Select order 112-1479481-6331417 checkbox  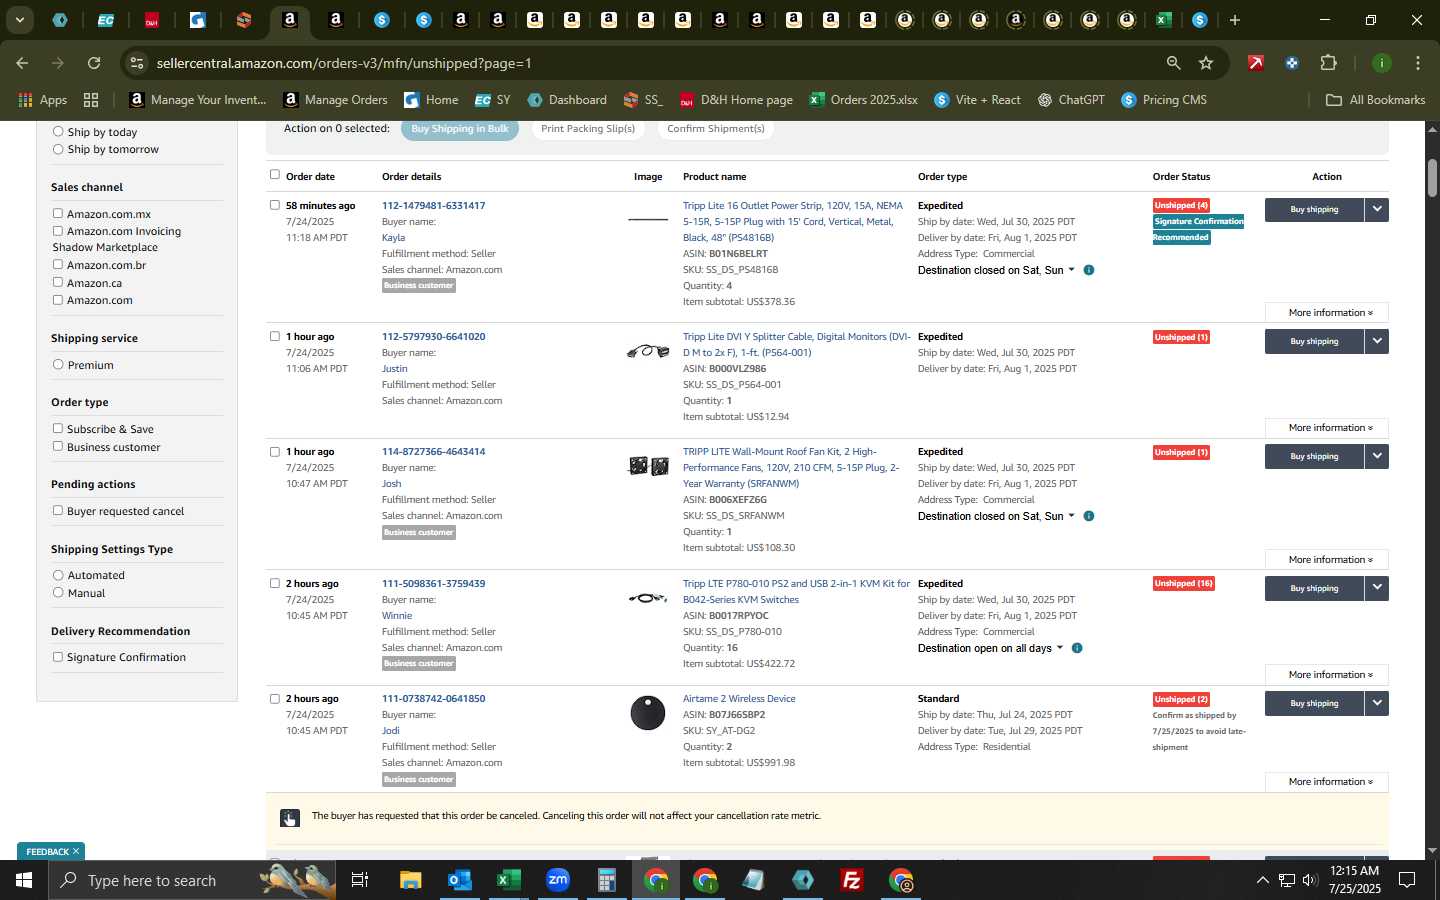[275, 205]
